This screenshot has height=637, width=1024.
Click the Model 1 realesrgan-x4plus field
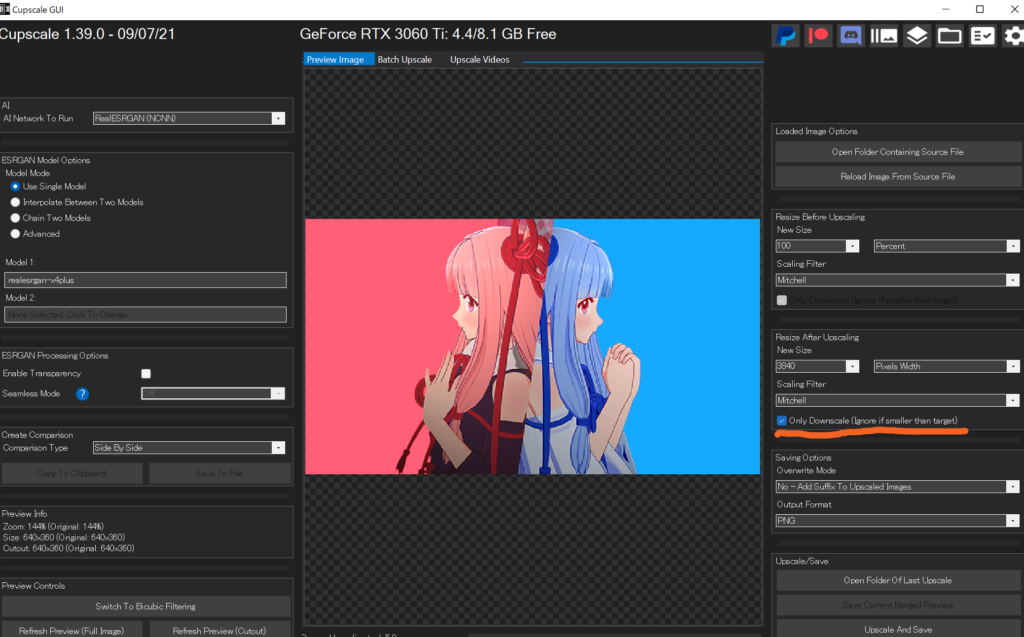[145, 281]
